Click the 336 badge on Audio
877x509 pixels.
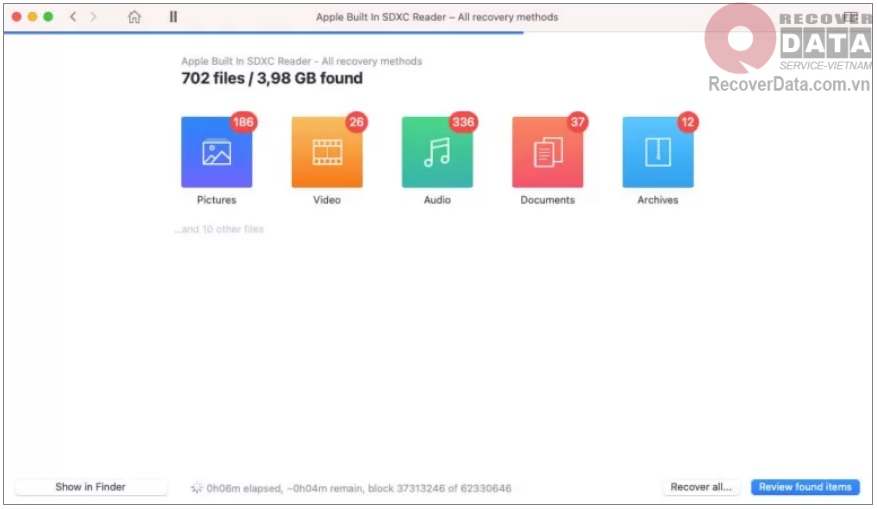pyautogui.click(x=463, y=122)
